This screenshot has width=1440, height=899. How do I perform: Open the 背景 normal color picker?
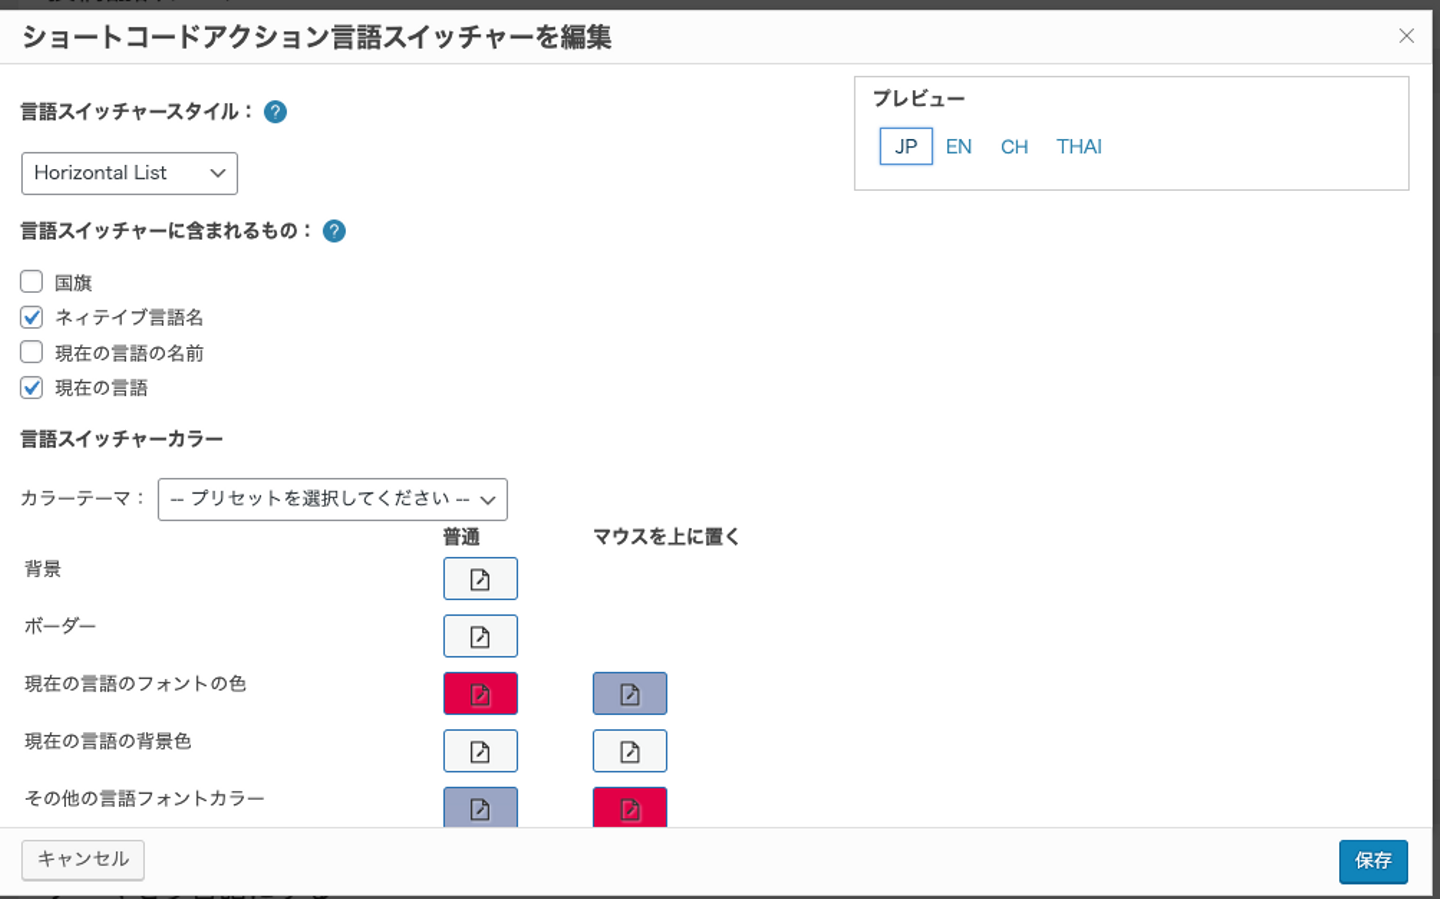click(x=480, y=579)
